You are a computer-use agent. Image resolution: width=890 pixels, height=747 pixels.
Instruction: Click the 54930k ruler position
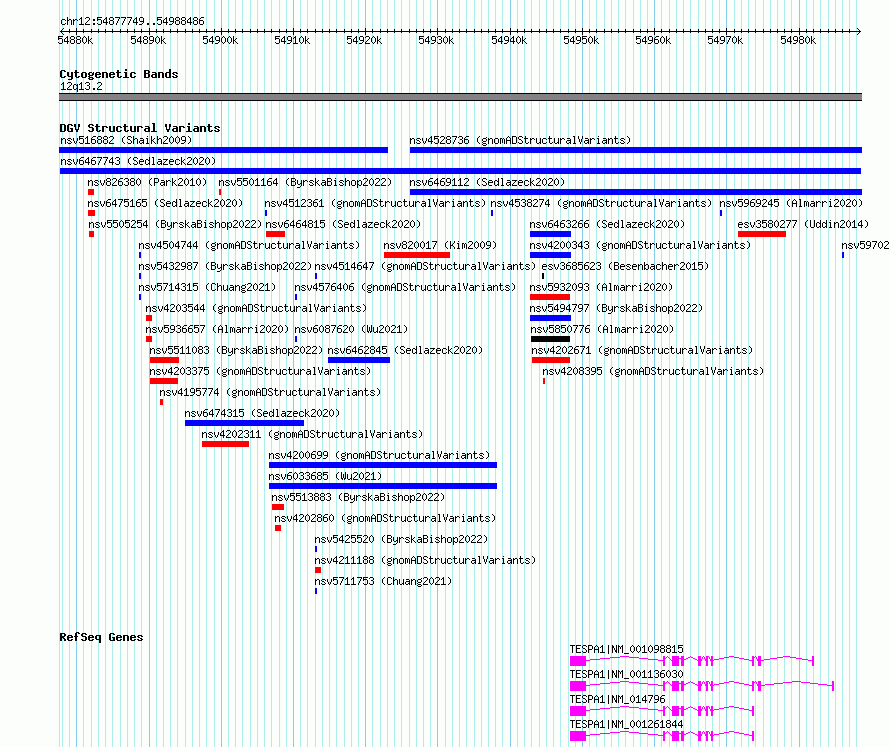(436, 40)
